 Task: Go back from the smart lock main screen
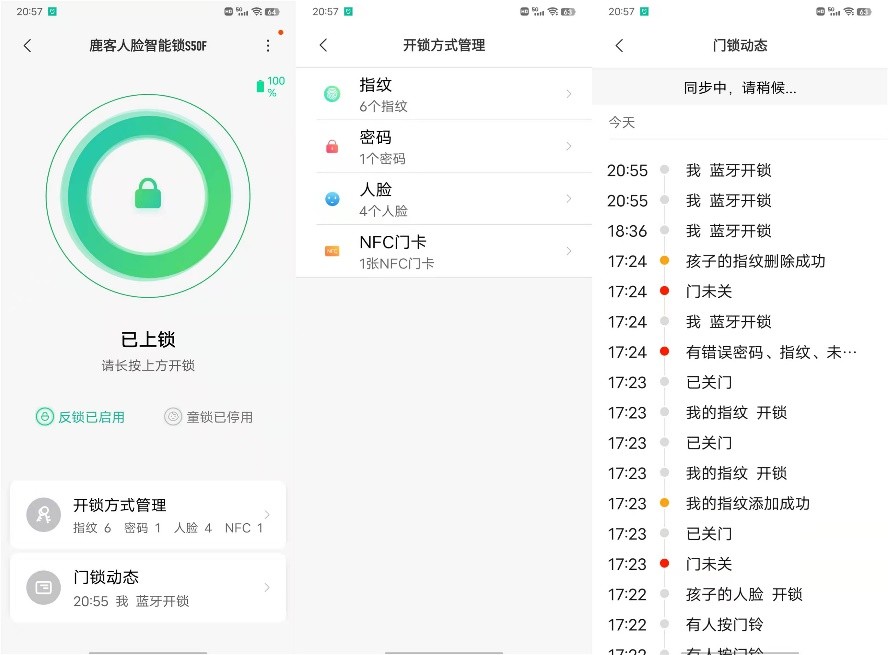pos(27,45)
